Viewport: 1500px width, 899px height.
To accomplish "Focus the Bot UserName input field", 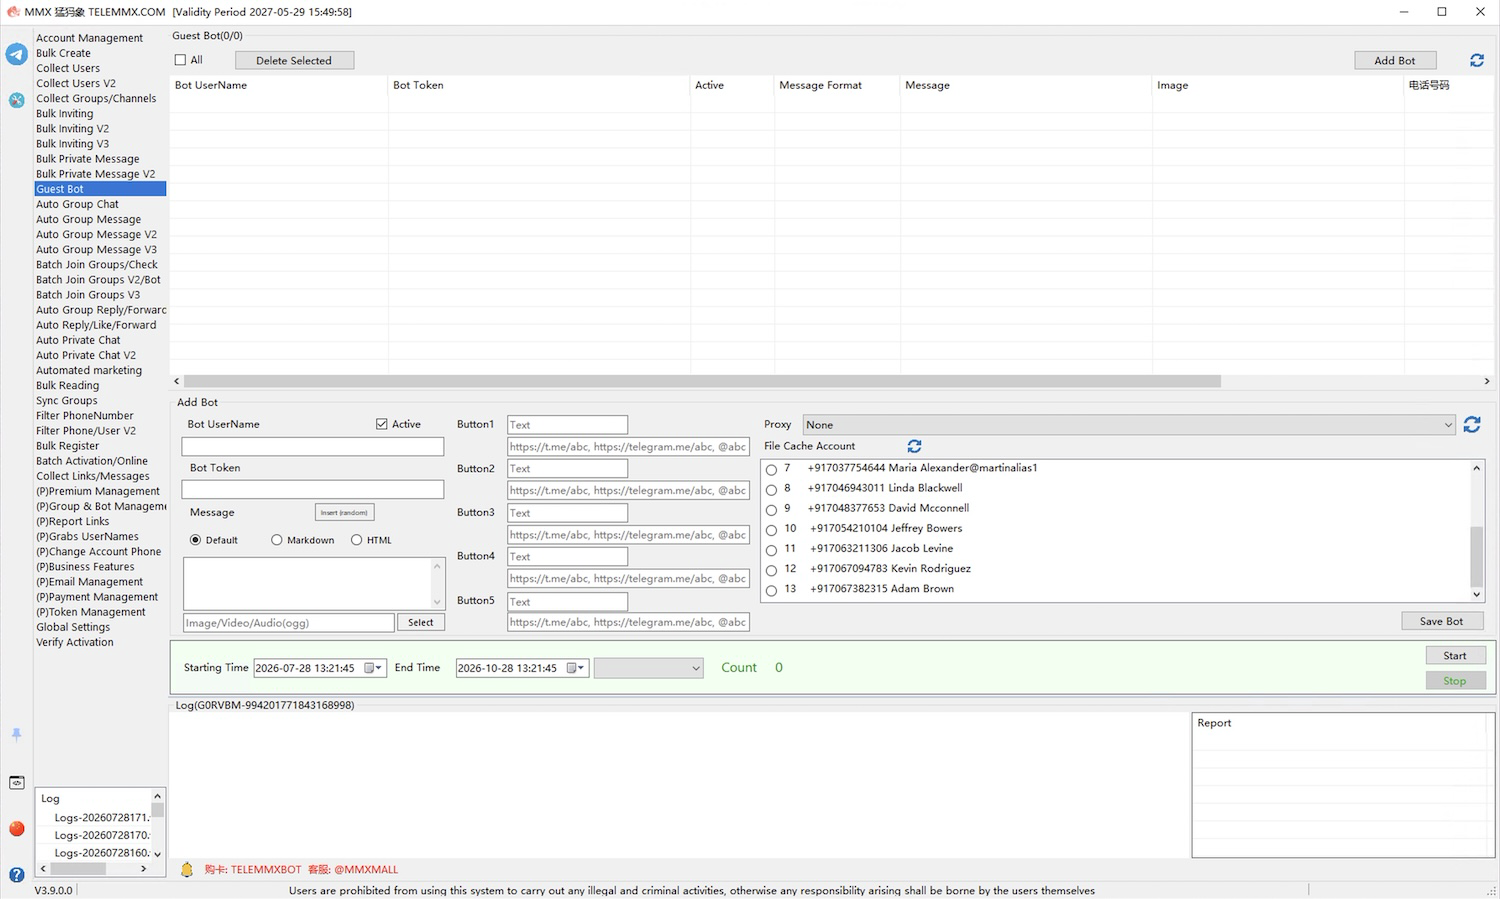I will (x=313, y=447).
